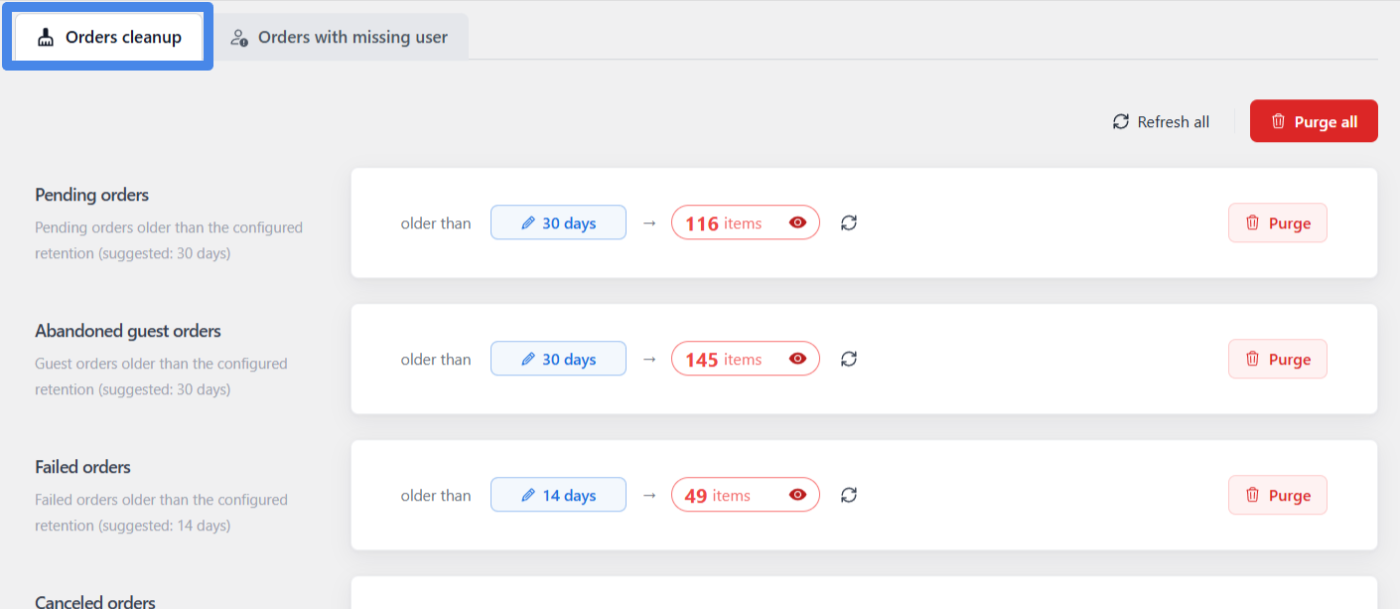
Task: Switch to Orders with missing user tab
Action: click(340, 37)
